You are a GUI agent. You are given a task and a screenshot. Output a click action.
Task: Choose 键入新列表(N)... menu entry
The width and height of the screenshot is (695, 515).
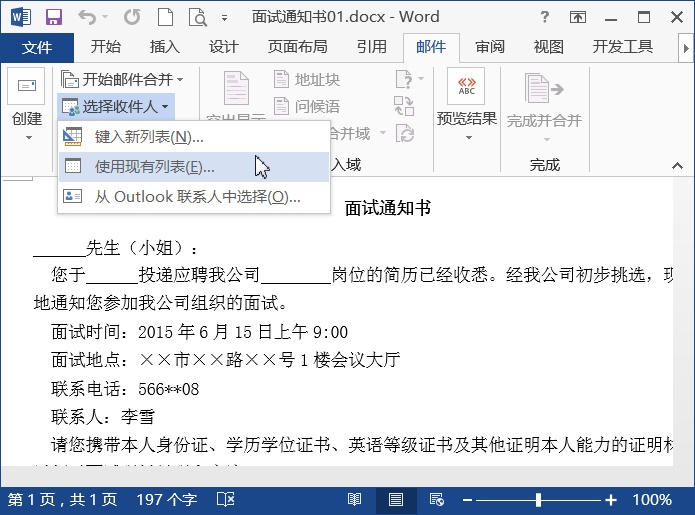(x=194, y=137)
